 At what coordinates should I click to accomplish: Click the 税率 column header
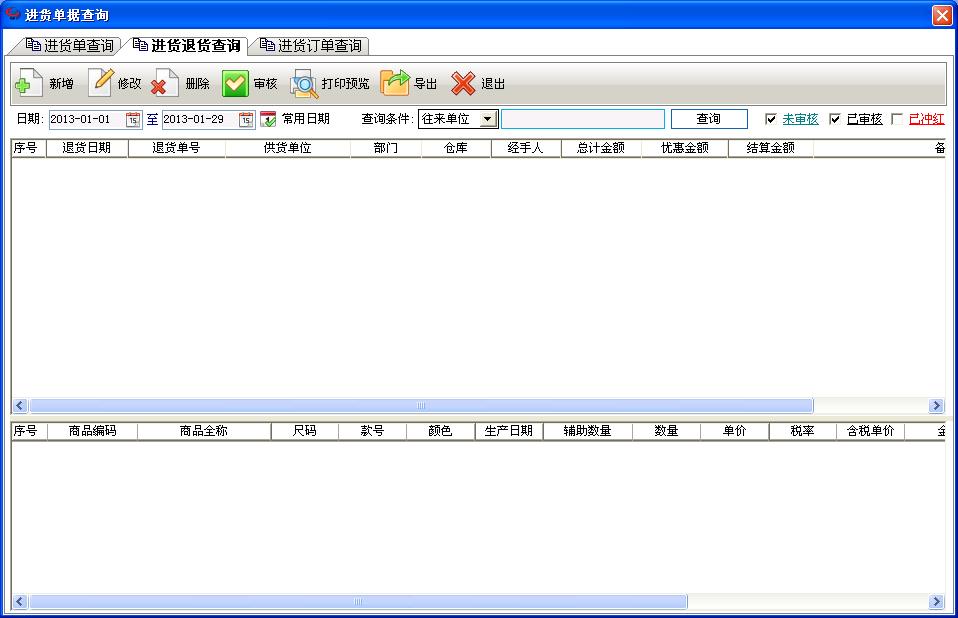(x=803, y=431)
